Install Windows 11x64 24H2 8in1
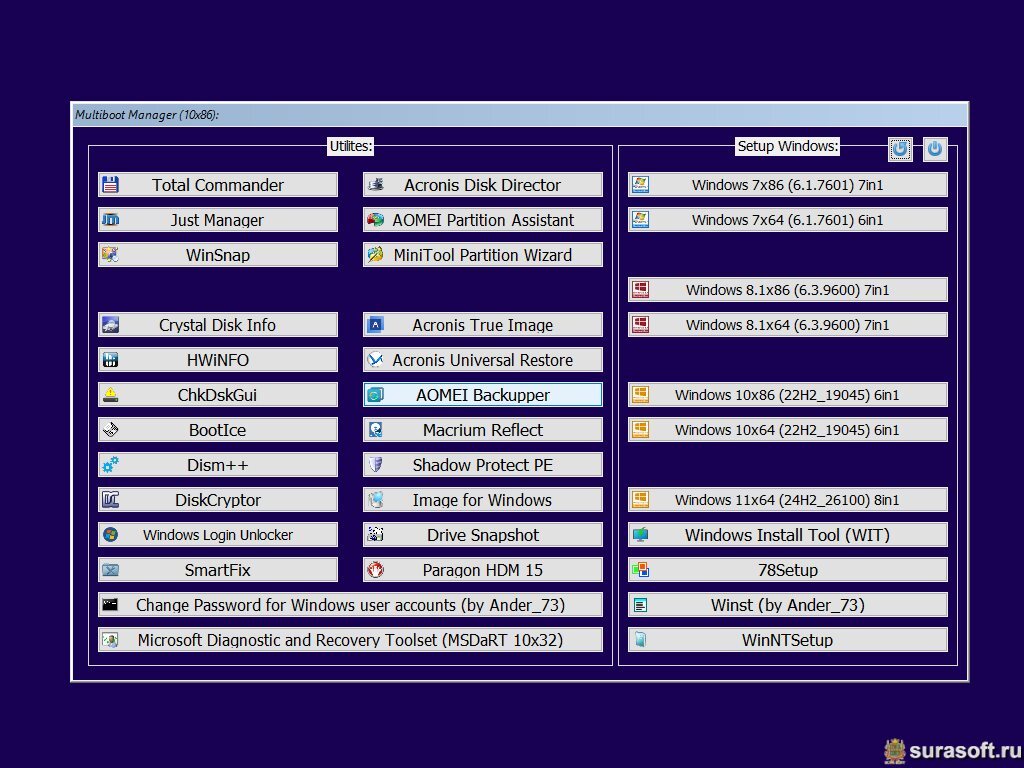The height and width of the screenshot is (768, 1024). pyautogui.click(x=788, y=500)
